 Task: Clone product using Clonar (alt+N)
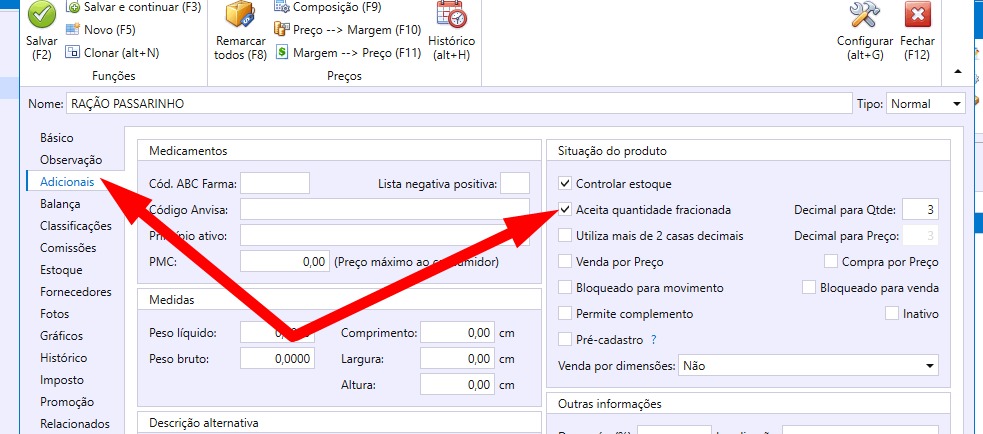[74, 52]
